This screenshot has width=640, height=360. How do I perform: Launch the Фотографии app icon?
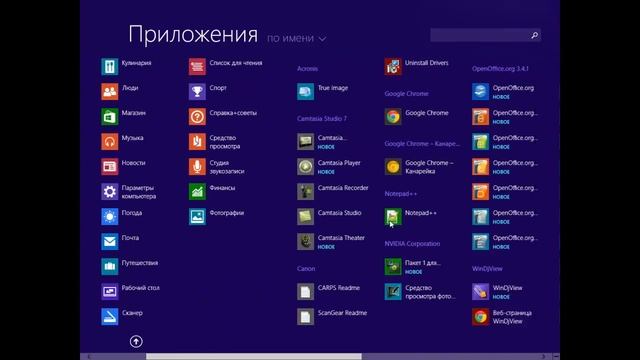coord(197,217)
